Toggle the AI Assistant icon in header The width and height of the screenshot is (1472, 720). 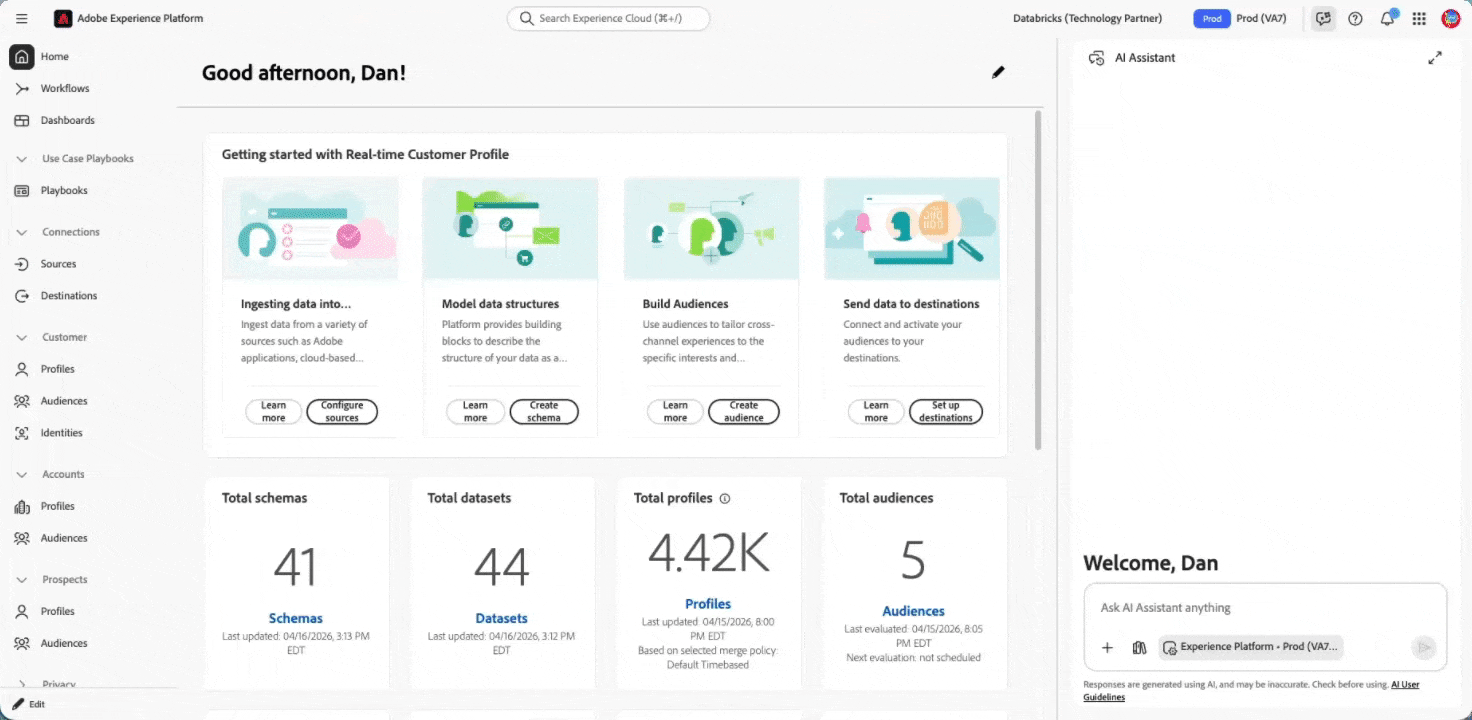pyautogui.click(x=1324, y=19)
